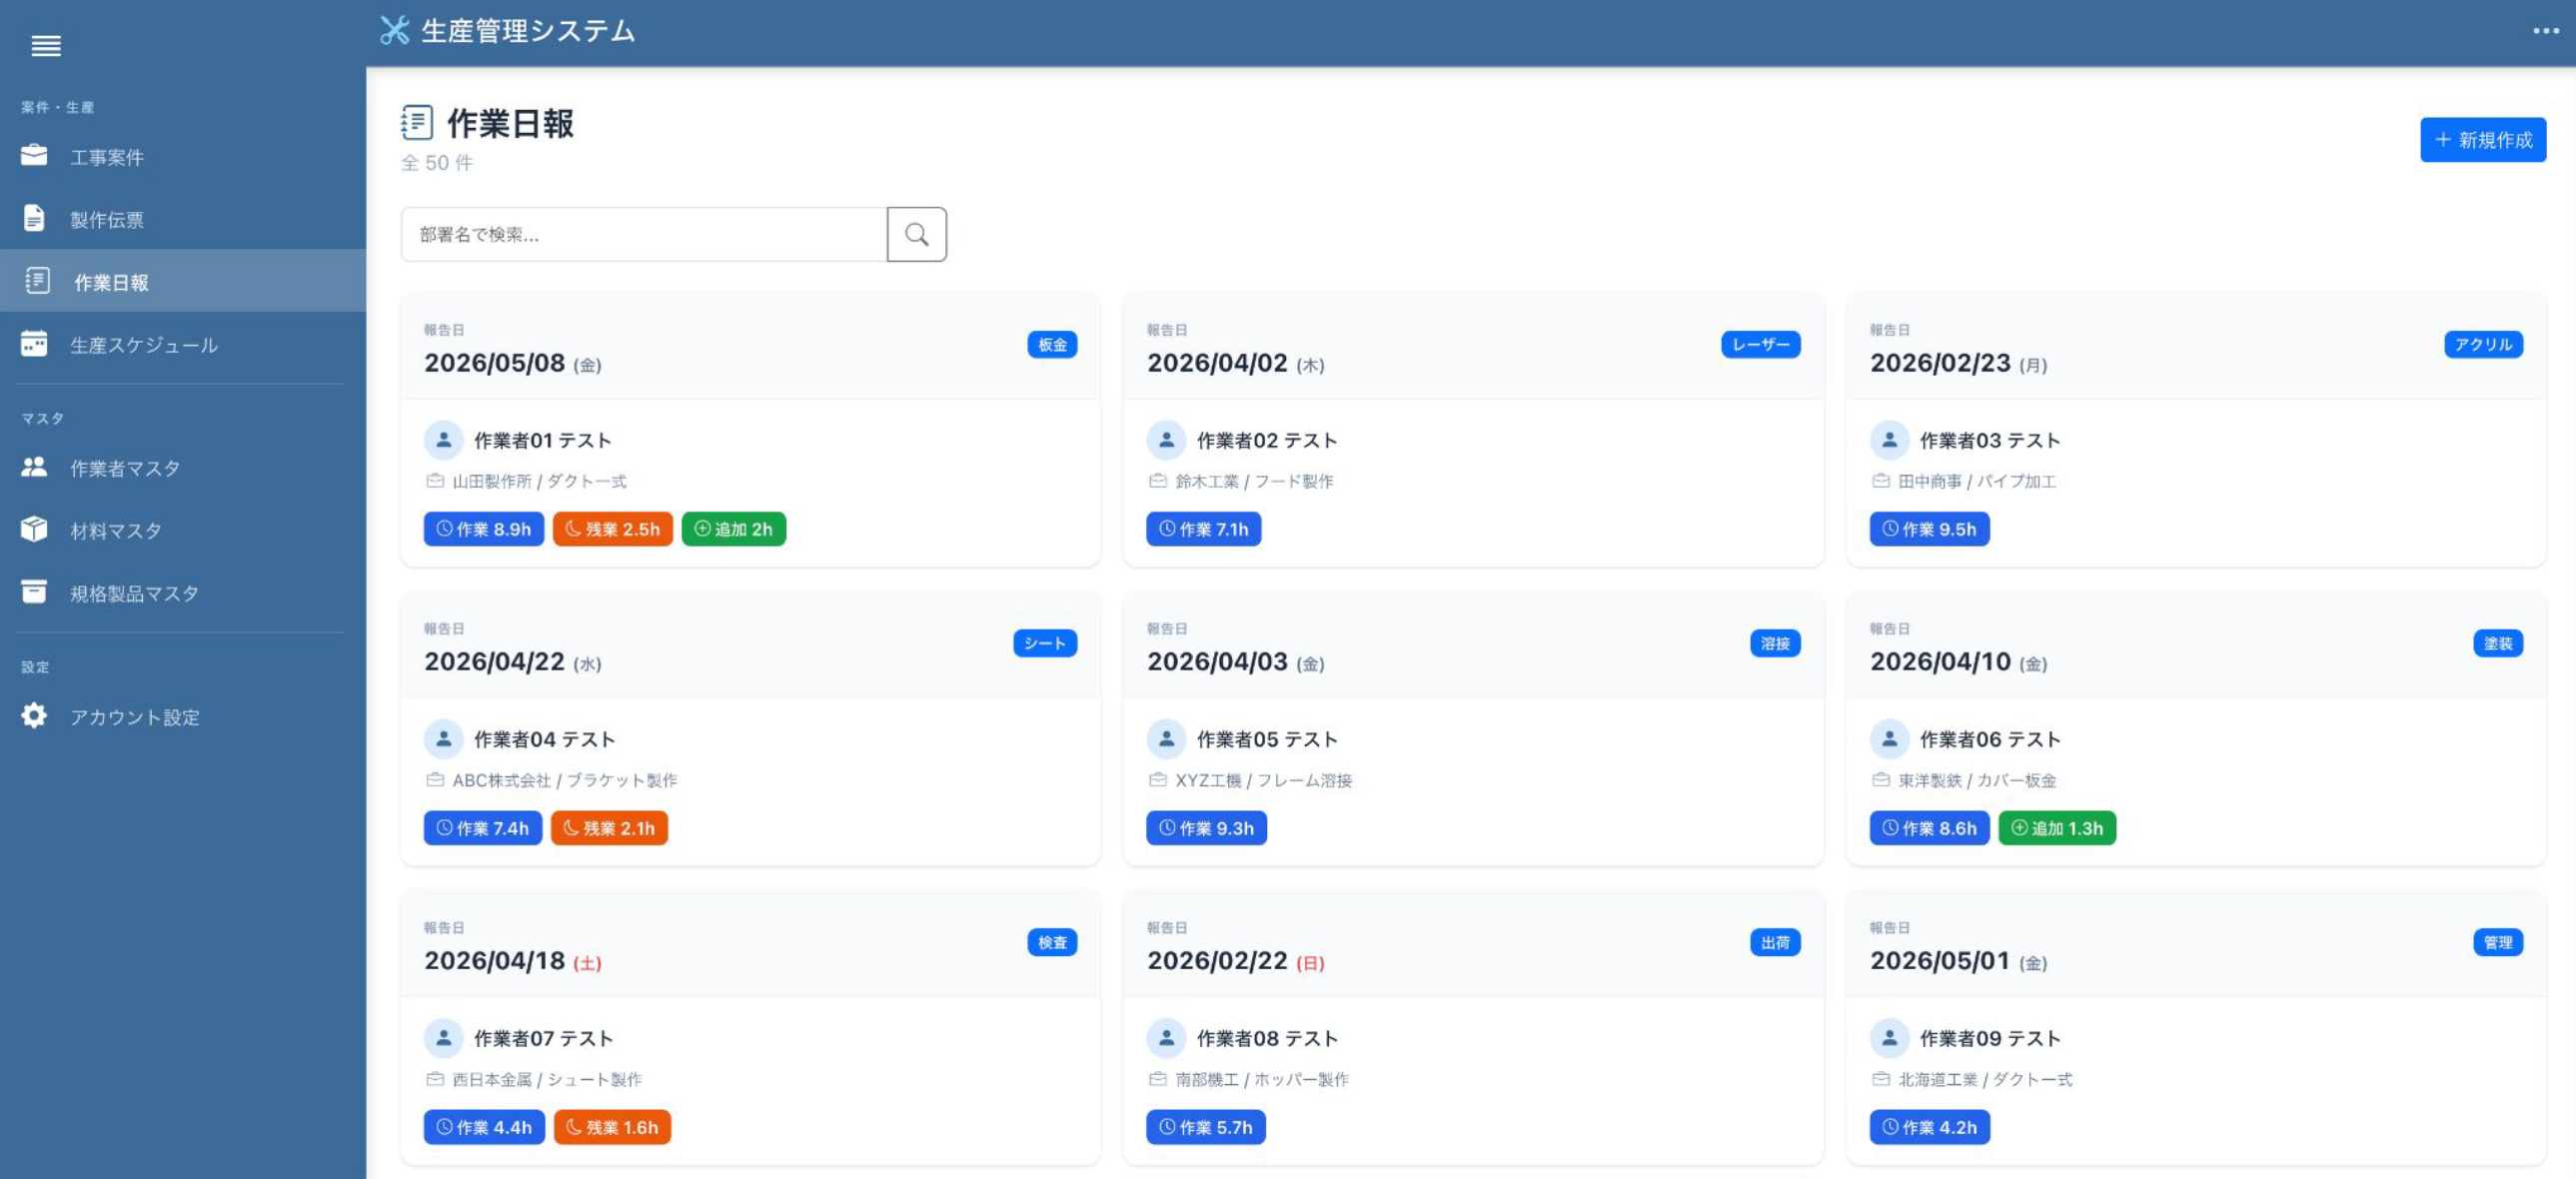Click the 新規作成 button
Image resolution: width=2576 pixels, height=1179 pixels.
(2483, 139)
